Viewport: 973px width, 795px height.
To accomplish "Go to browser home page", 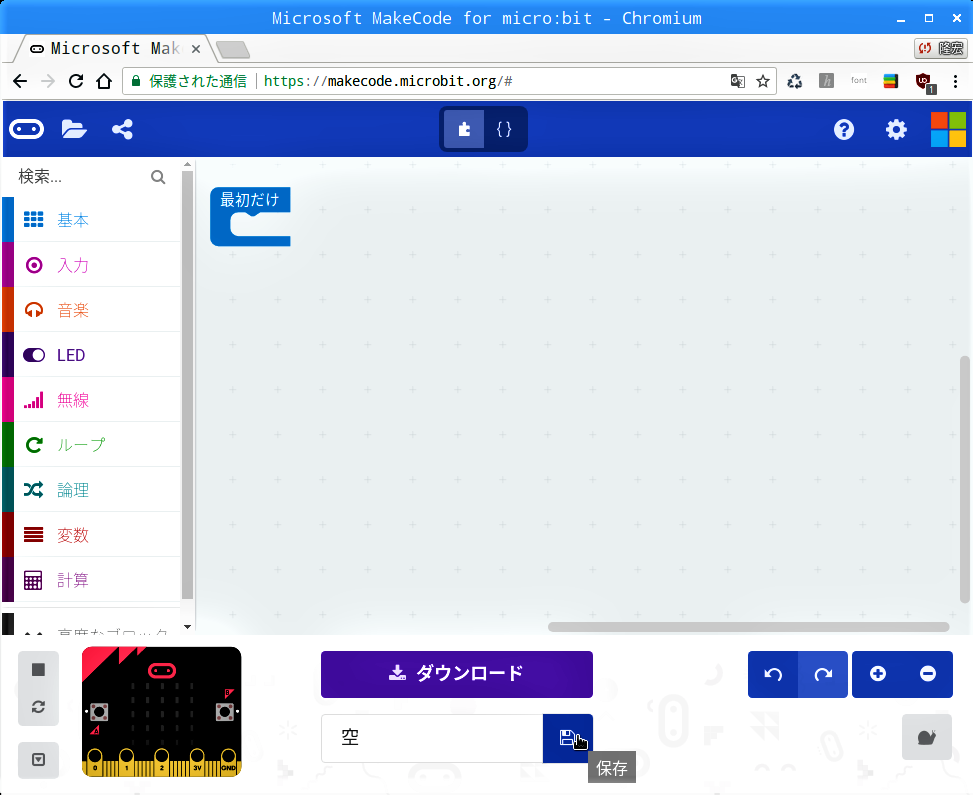I will [x=104, y=81].
